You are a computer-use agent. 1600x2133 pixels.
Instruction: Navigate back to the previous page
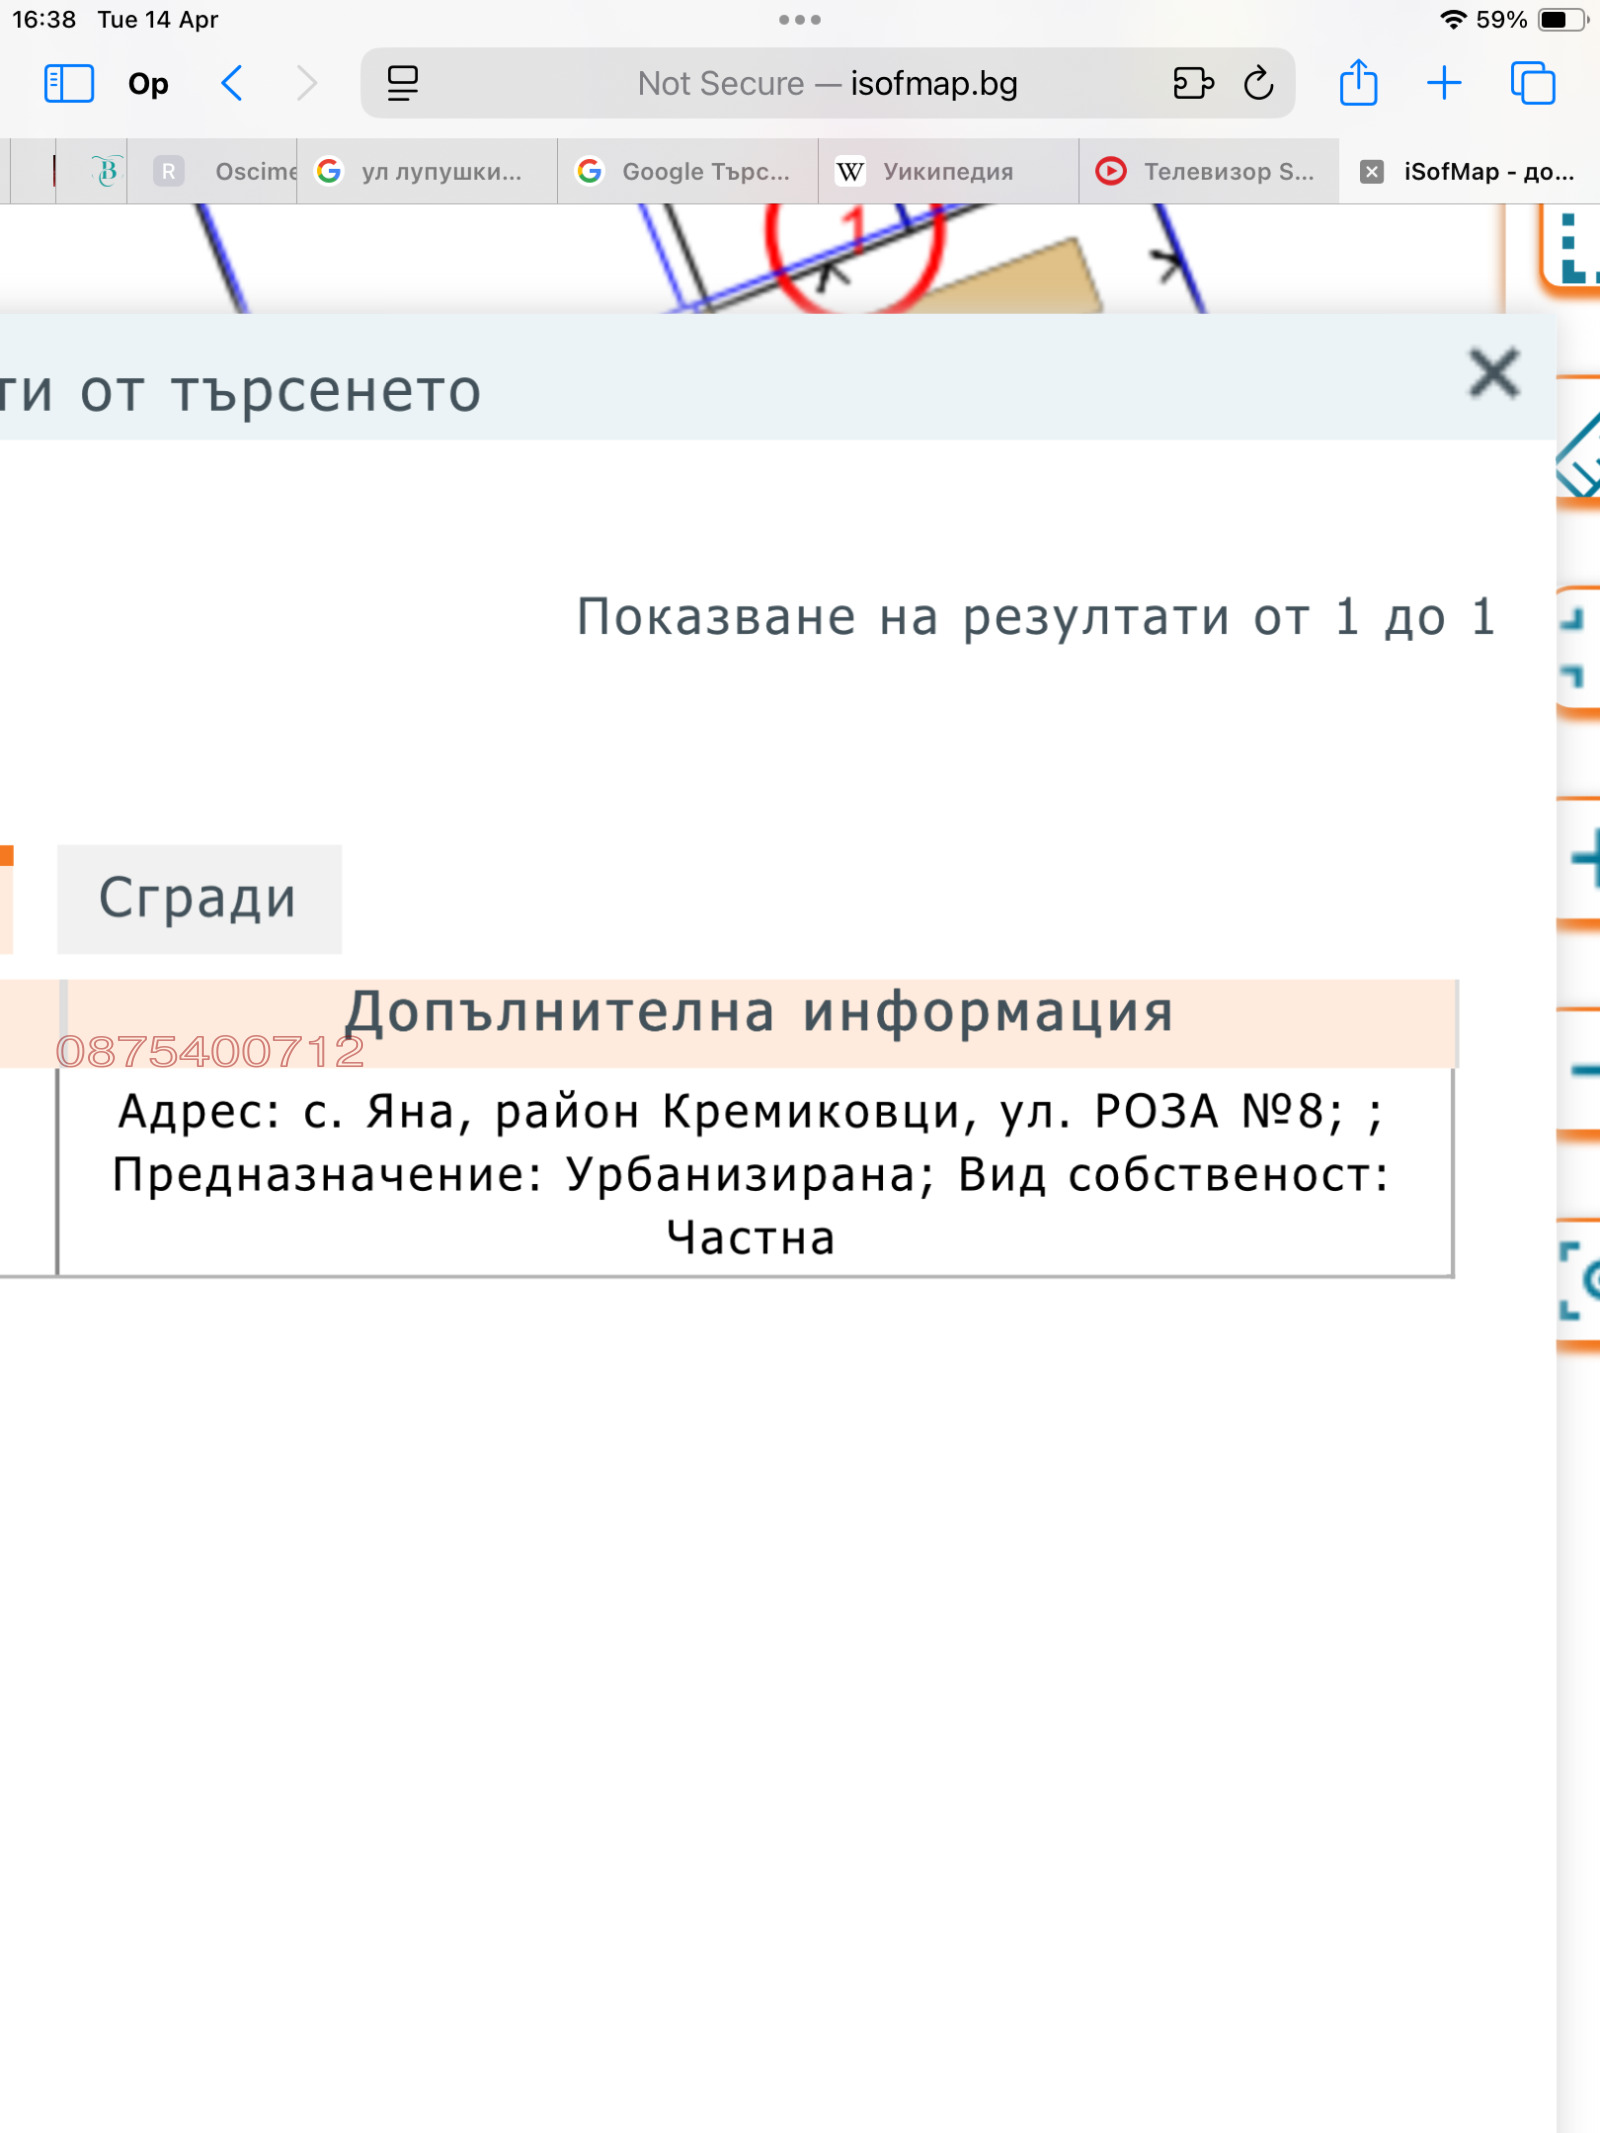tap(233, 83)
